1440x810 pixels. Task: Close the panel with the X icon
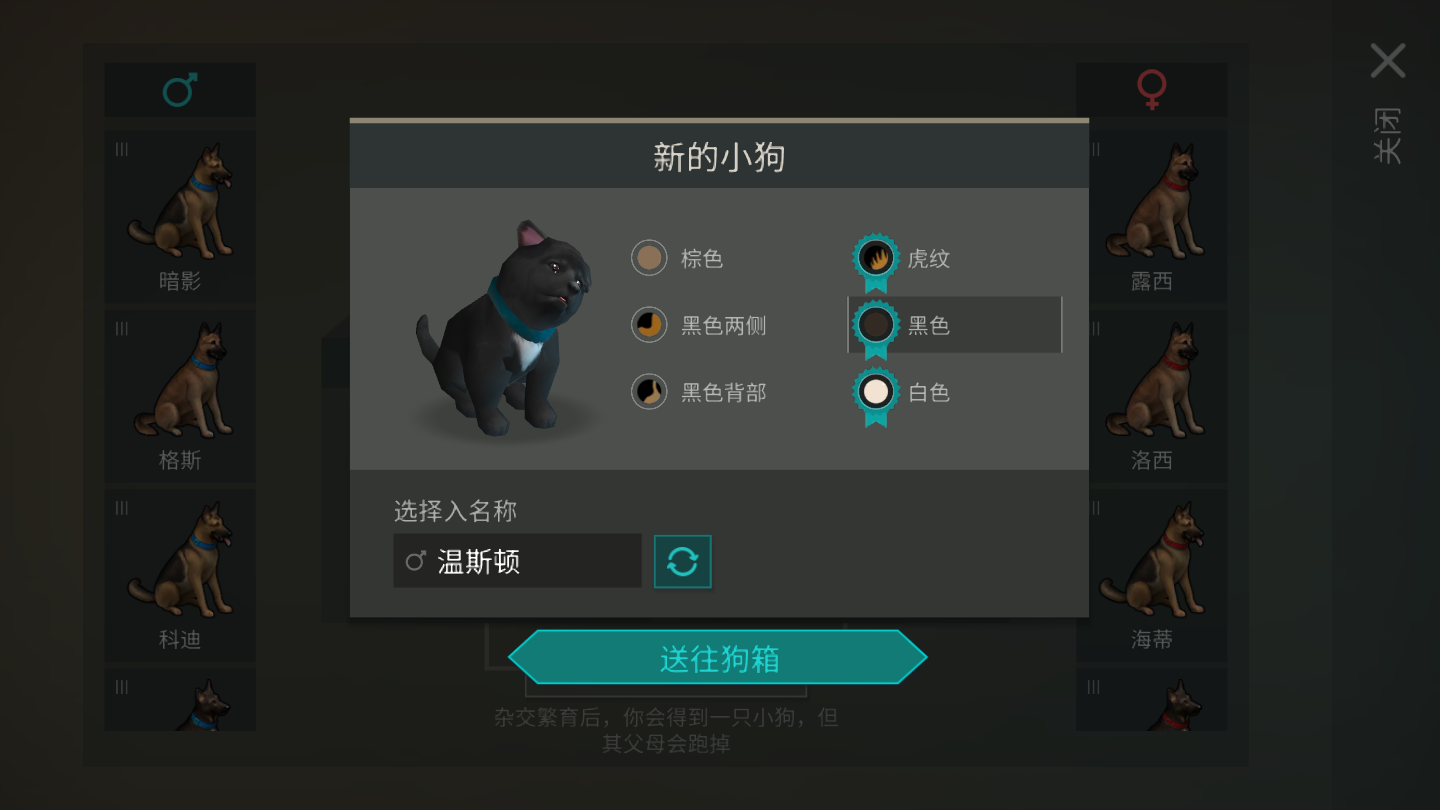click(x=1388, y=61)
